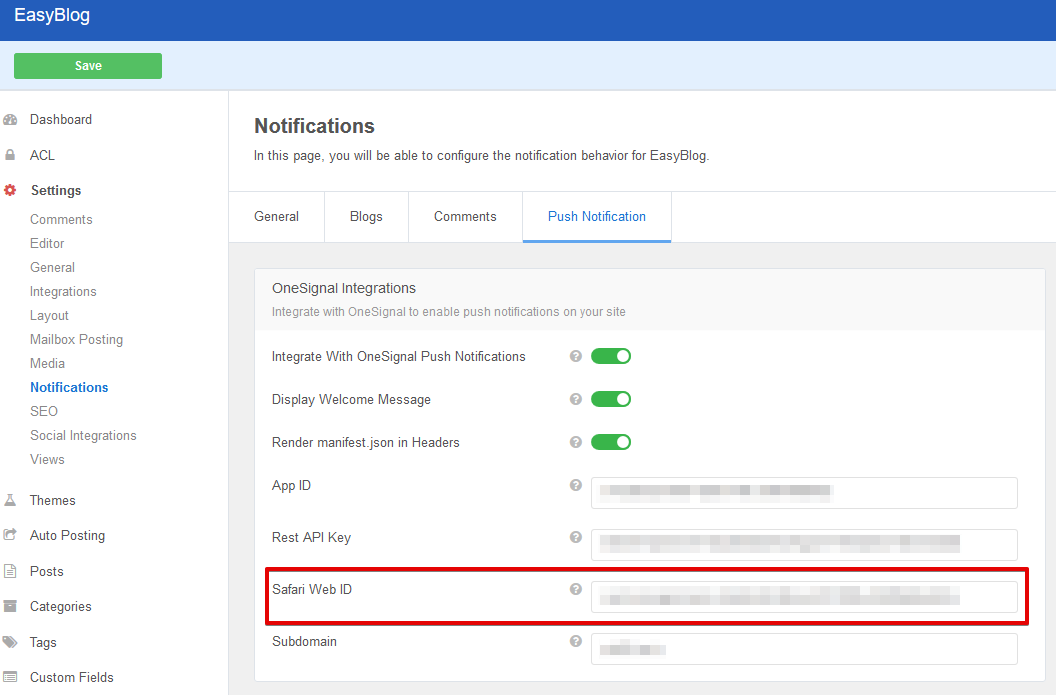The width and height of the screenshot is (1056, 695).
Task: Show help for Integrate With OneSignal
Action: (576, 356)
